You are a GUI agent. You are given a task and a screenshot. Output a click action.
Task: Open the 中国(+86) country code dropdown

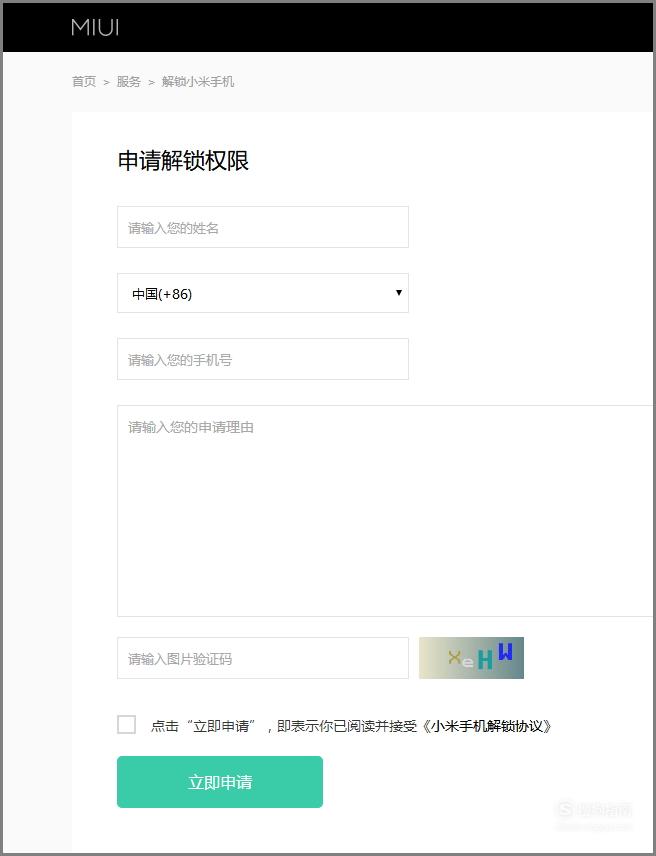(x=263, y=293)
